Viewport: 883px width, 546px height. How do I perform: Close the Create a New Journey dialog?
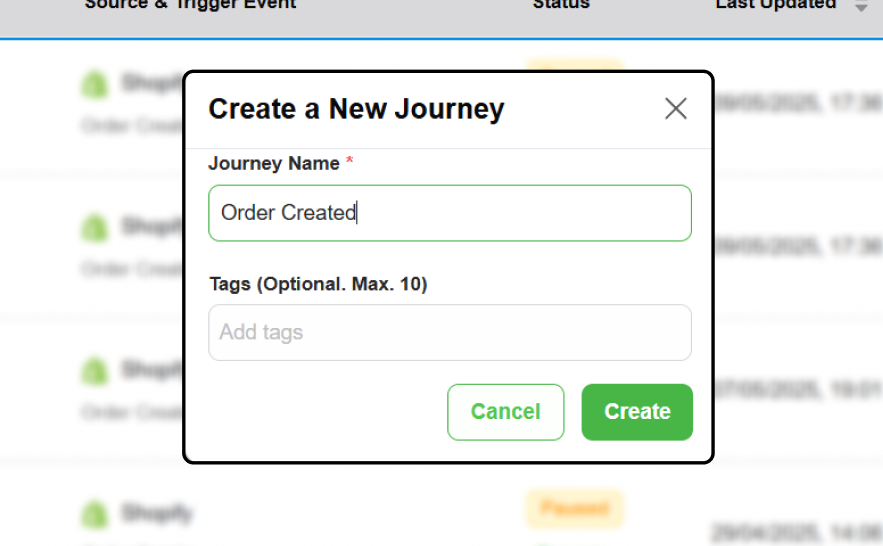676,109
